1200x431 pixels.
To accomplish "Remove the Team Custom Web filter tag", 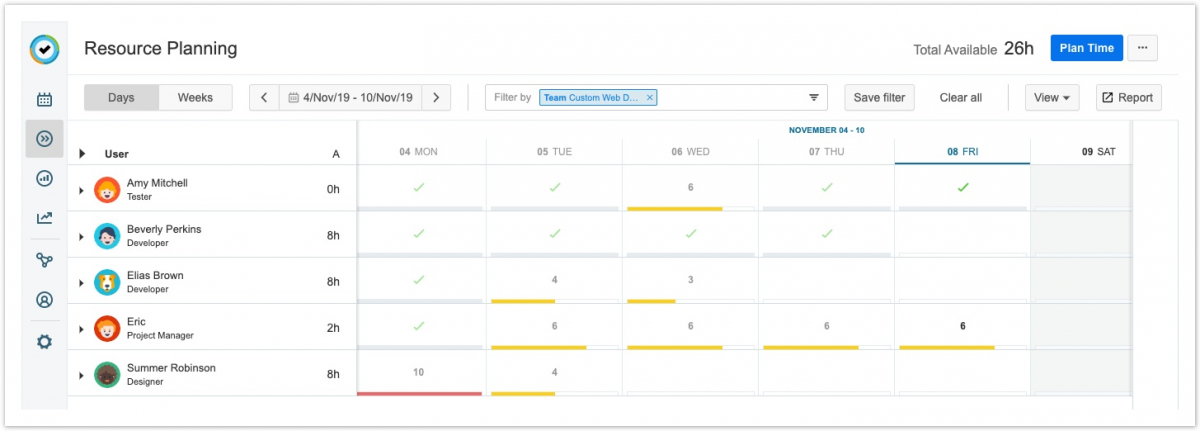I will point(650,98).
